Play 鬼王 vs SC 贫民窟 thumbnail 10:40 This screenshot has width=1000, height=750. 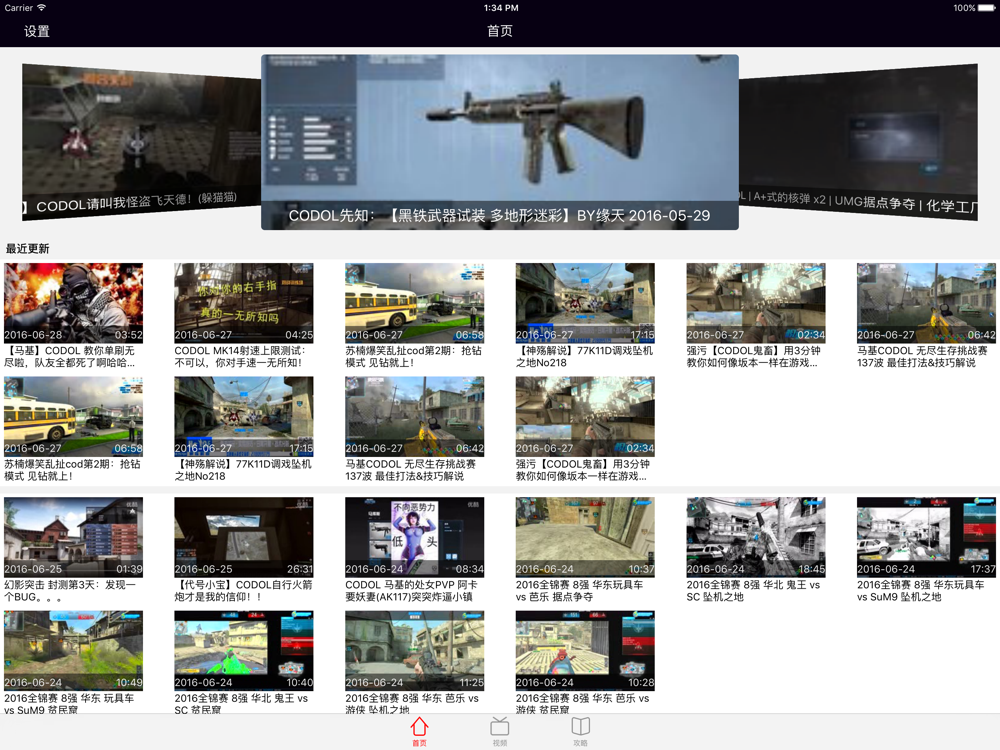[x=244, y=651]
